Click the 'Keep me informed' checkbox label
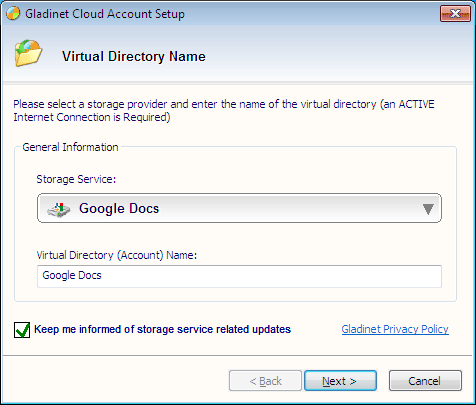This screenshot has width=476, height=405. point(162,329)
